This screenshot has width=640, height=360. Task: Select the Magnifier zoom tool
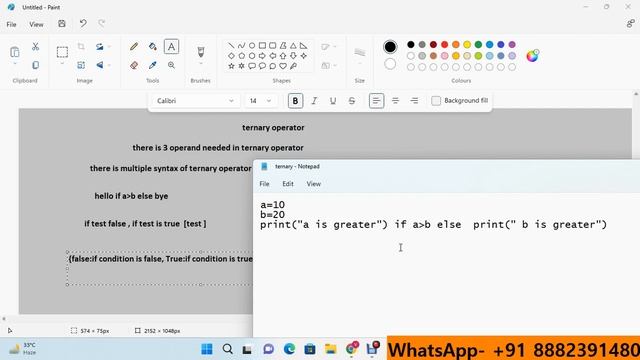171,65
